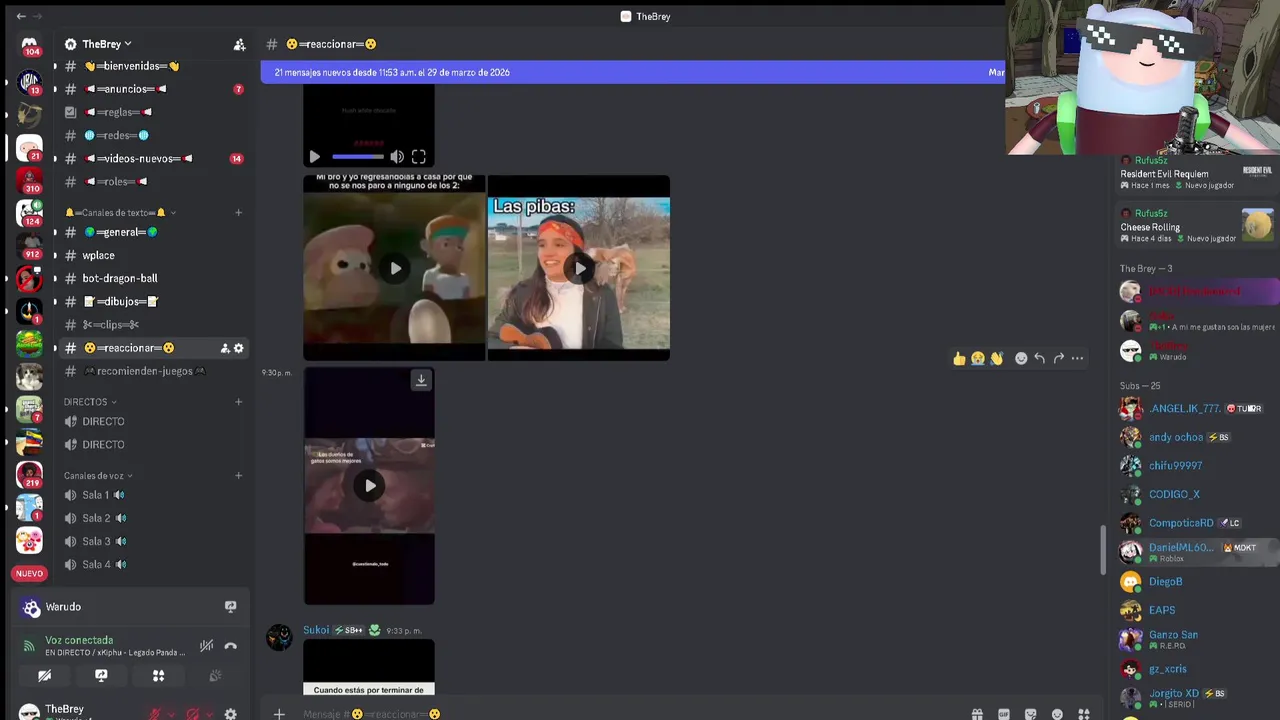React with waving hand emoji
The width and height of the screenshot is (1280, 720).
[996, 358]
